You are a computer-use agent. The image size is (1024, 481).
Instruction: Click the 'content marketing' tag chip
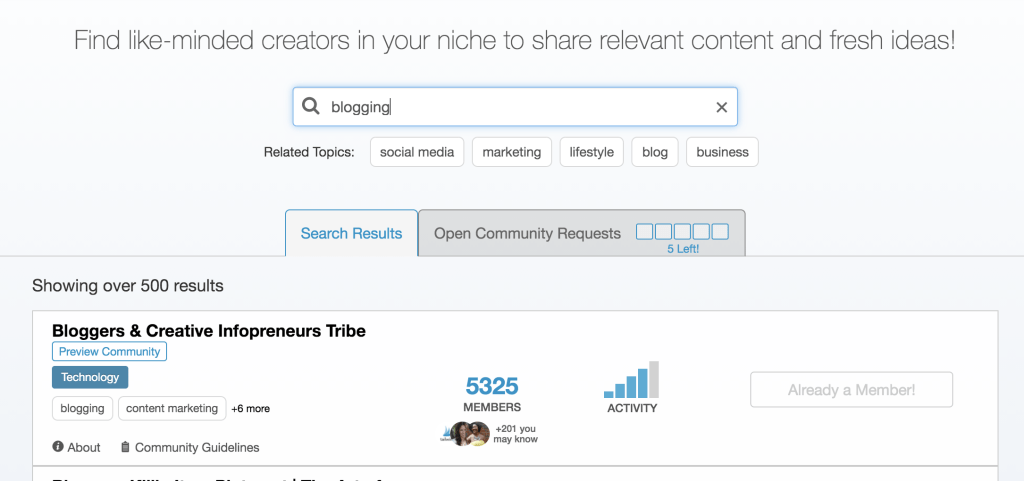[x=171, y=408]
